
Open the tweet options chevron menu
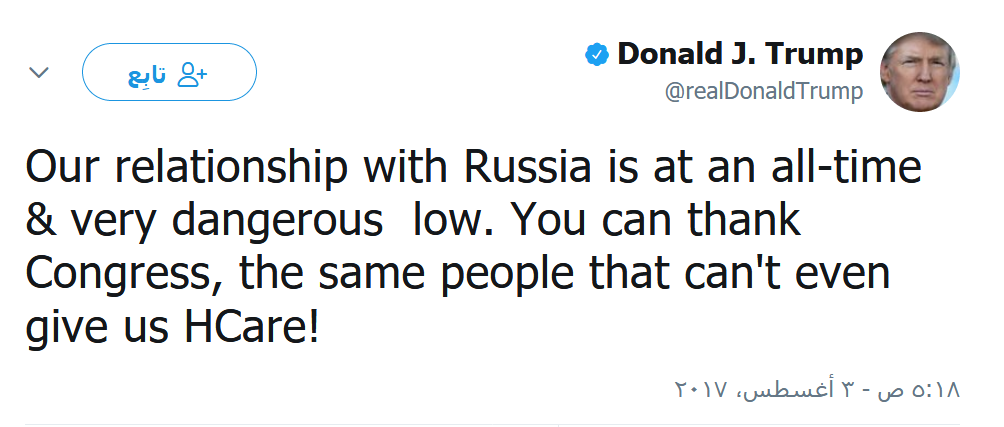pos(39,73)
